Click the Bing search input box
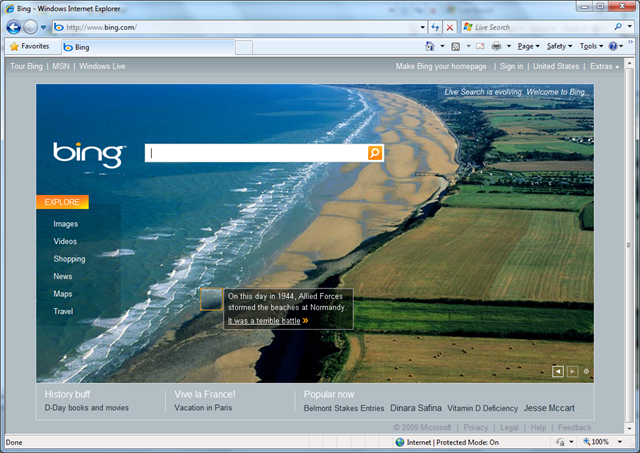The height and width of the screenshot is (453, 640). 256,153
